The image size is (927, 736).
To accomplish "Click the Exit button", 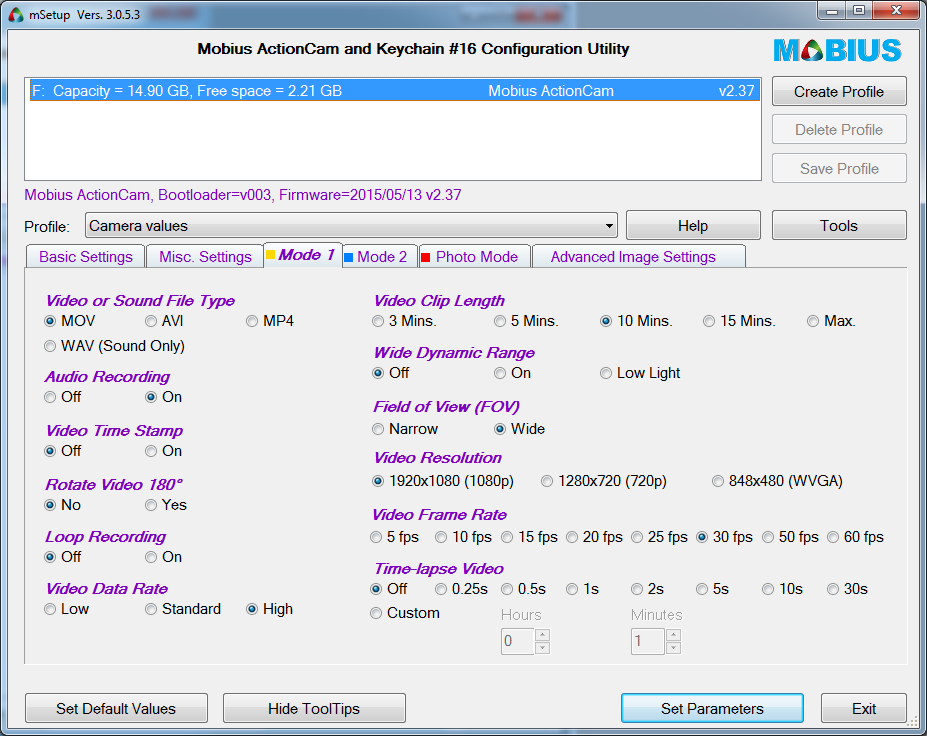I will coord(863,709).
